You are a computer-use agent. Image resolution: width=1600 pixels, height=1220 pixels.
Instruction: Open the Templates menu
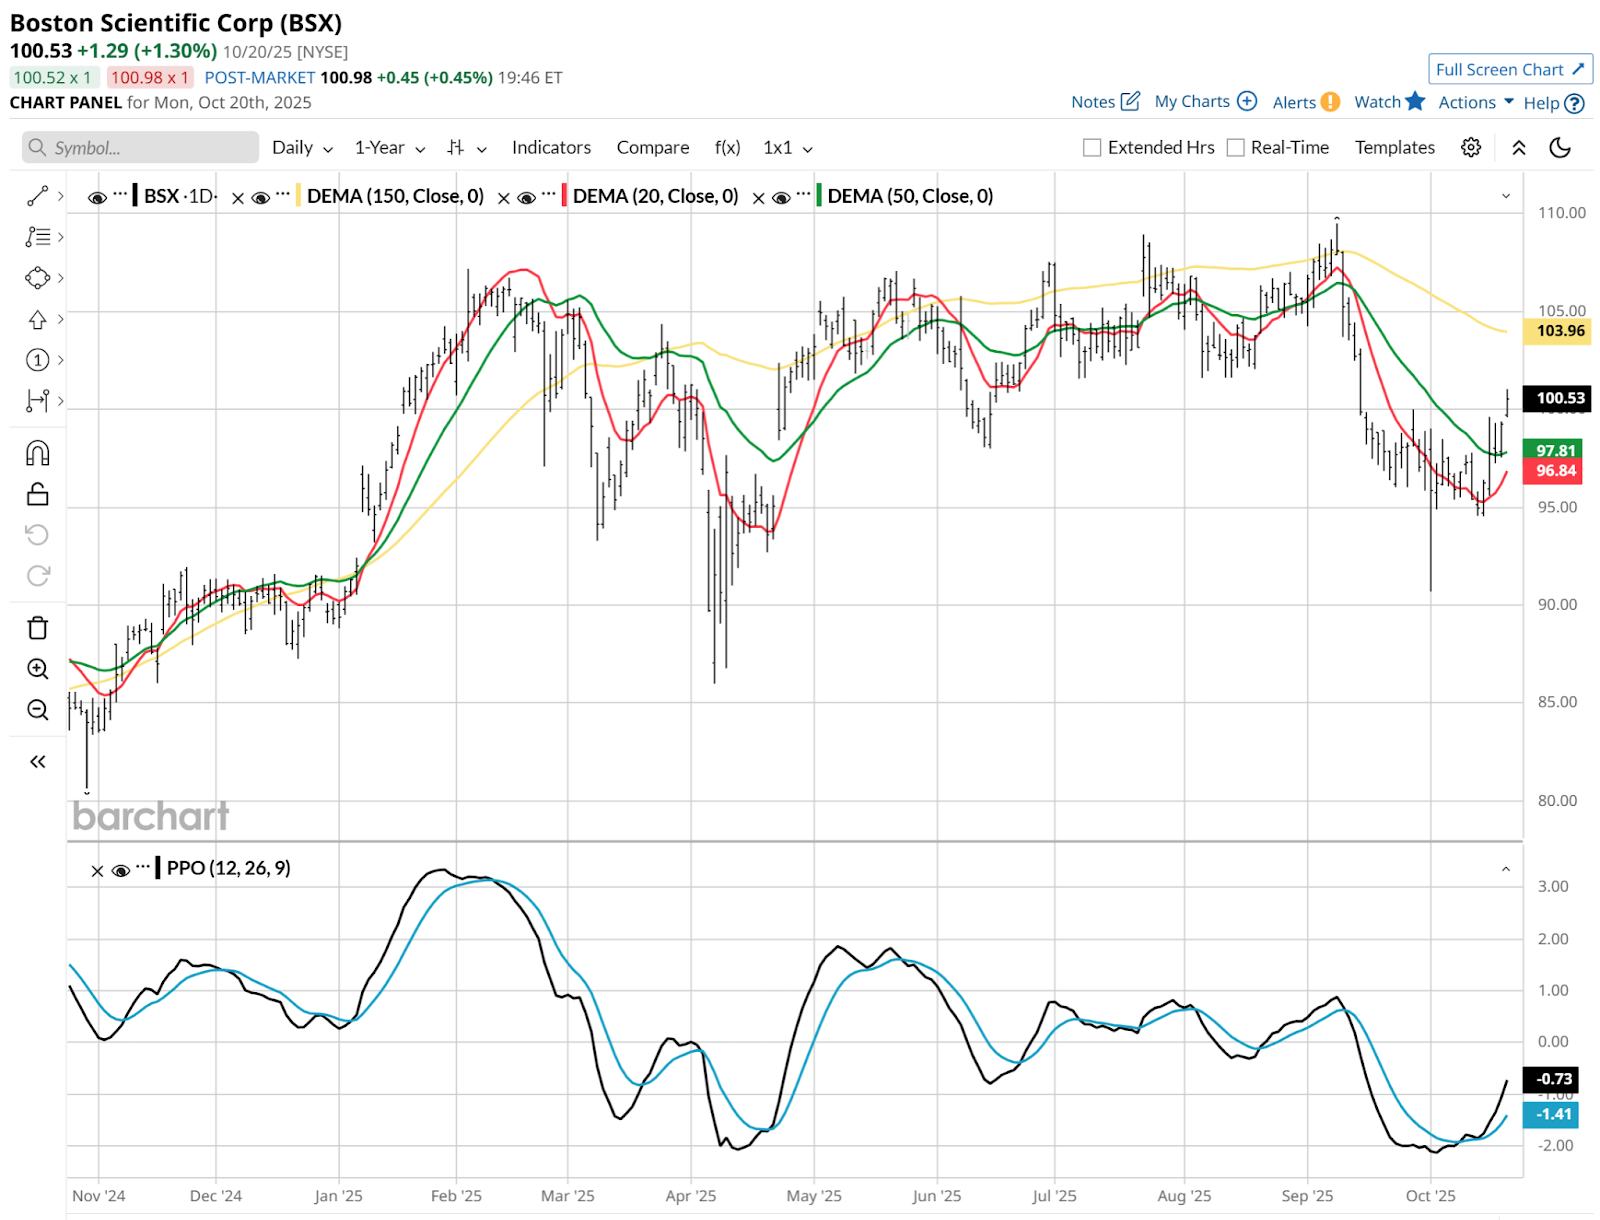(1395, 148)
